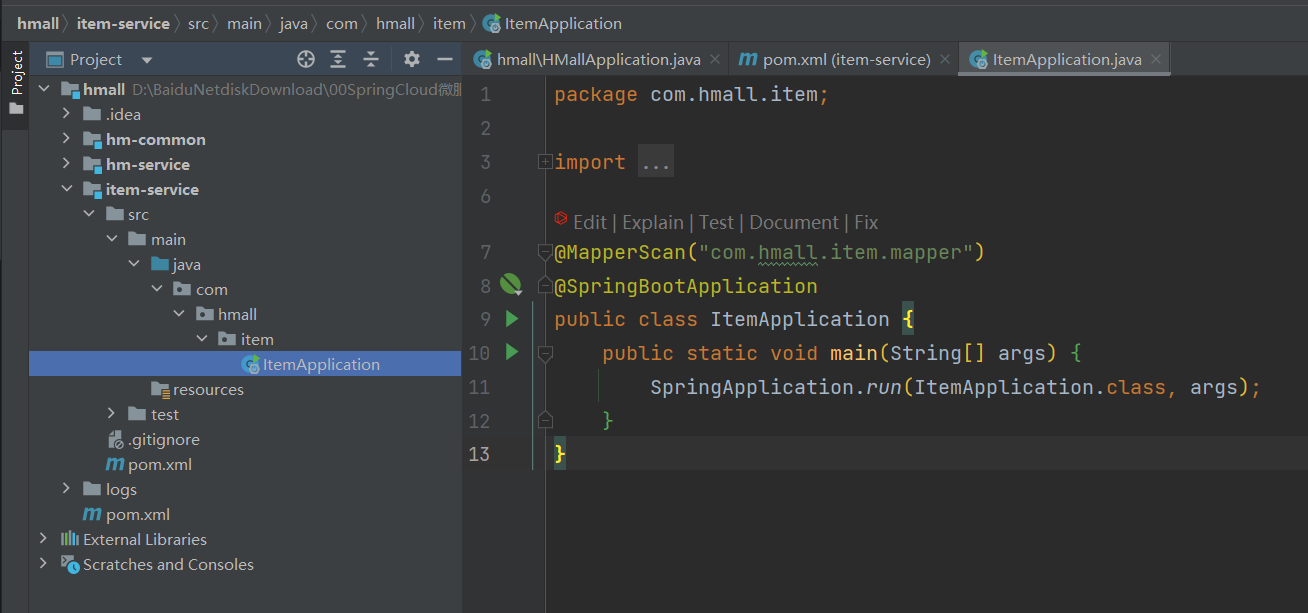Image resolution: width=1308 pixels, height=613 pixels.
Task: Click hmall in the breadcrumb bar
Action: tap(38, 23)
